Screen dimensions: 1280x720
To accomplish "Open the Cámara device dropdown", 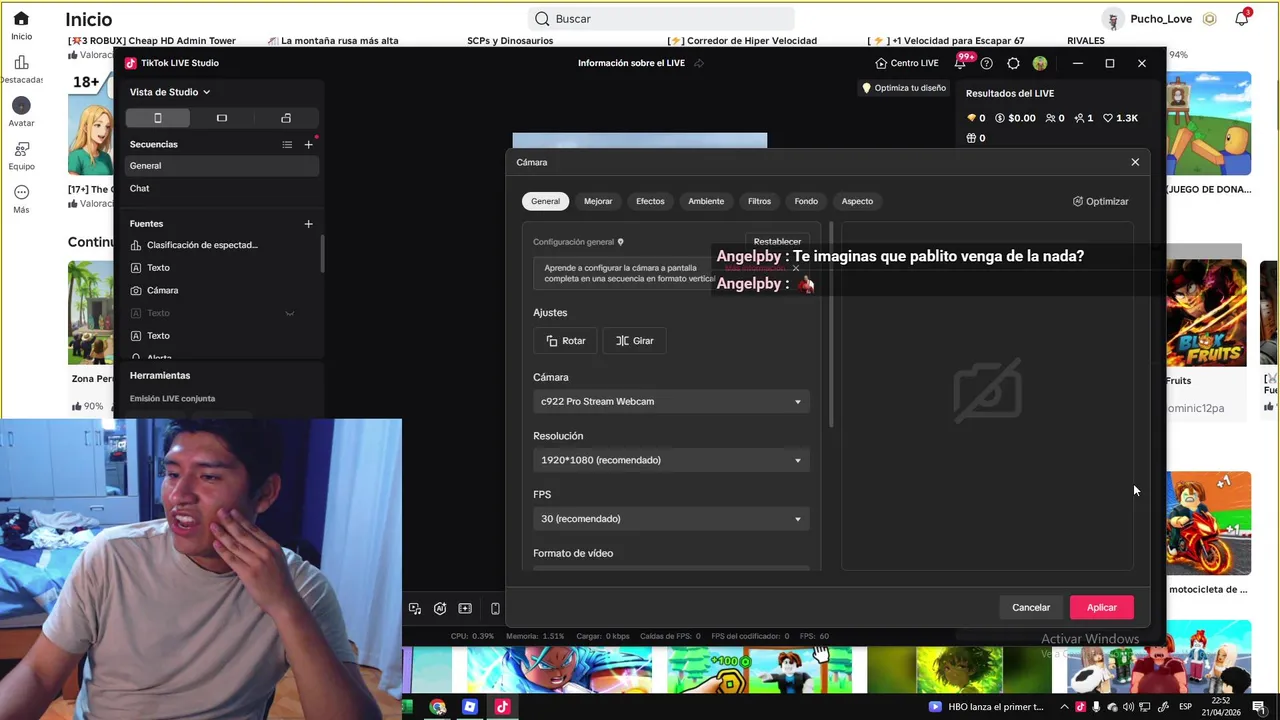I will point(671,401).
